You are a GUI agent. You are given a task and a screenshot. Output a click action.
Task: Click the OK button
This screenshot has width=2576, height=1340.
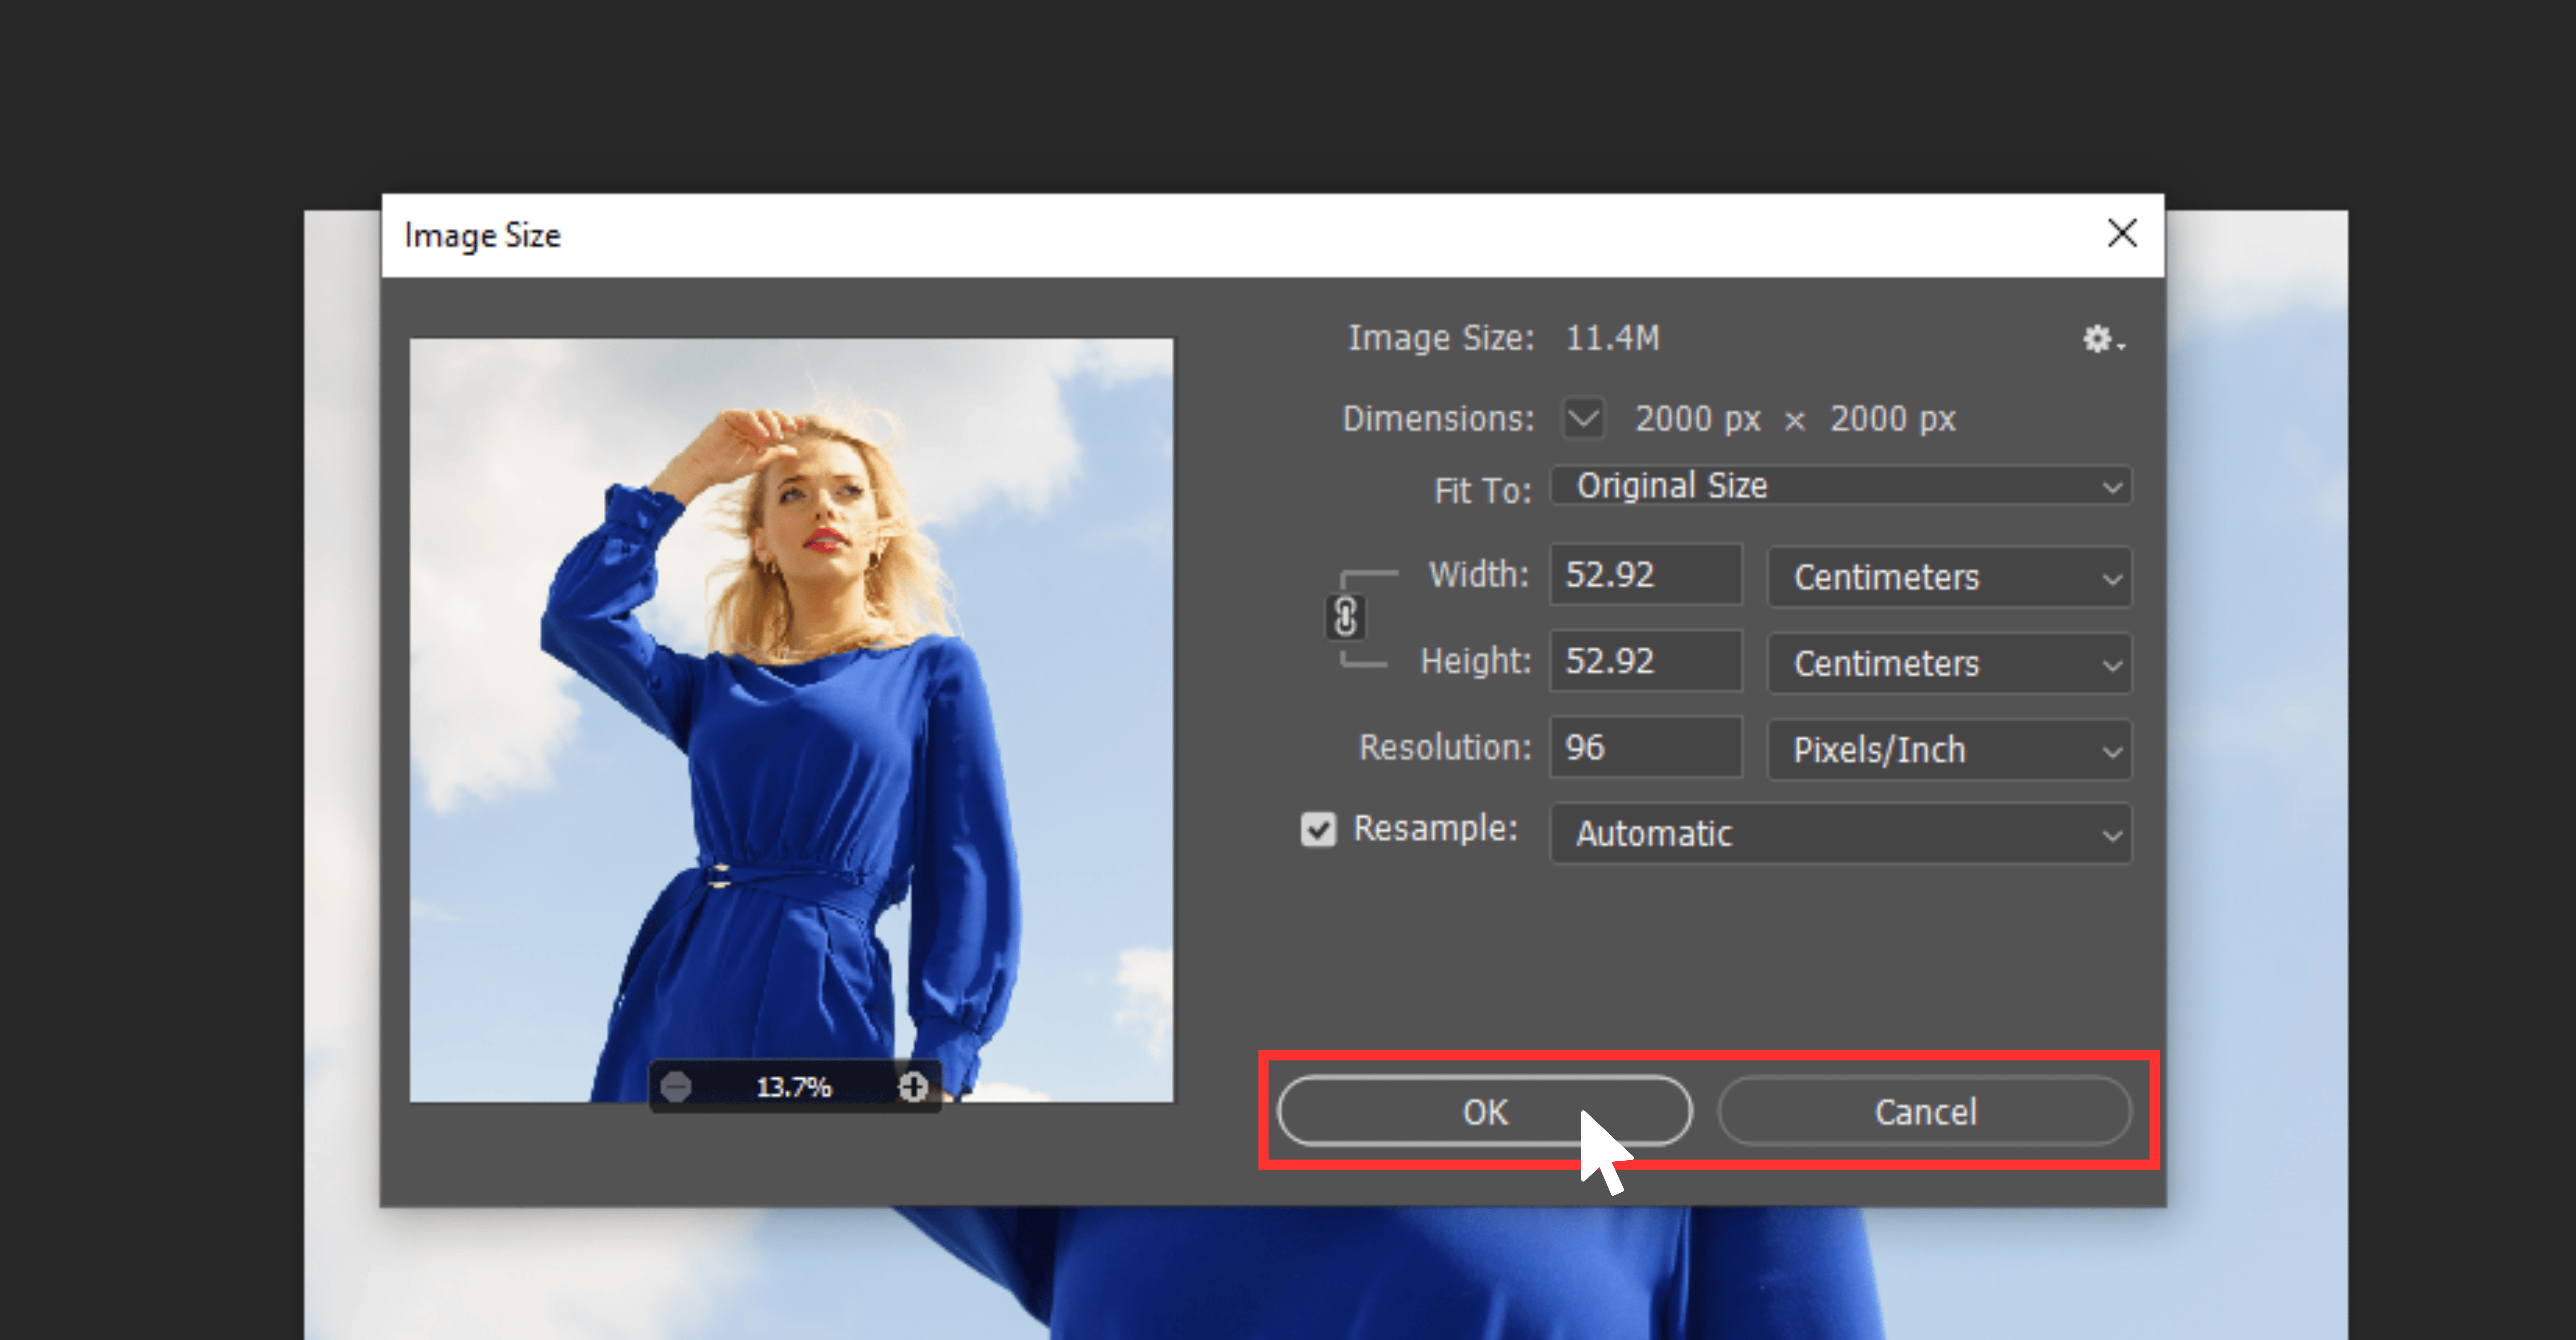click(1485, 1111)
